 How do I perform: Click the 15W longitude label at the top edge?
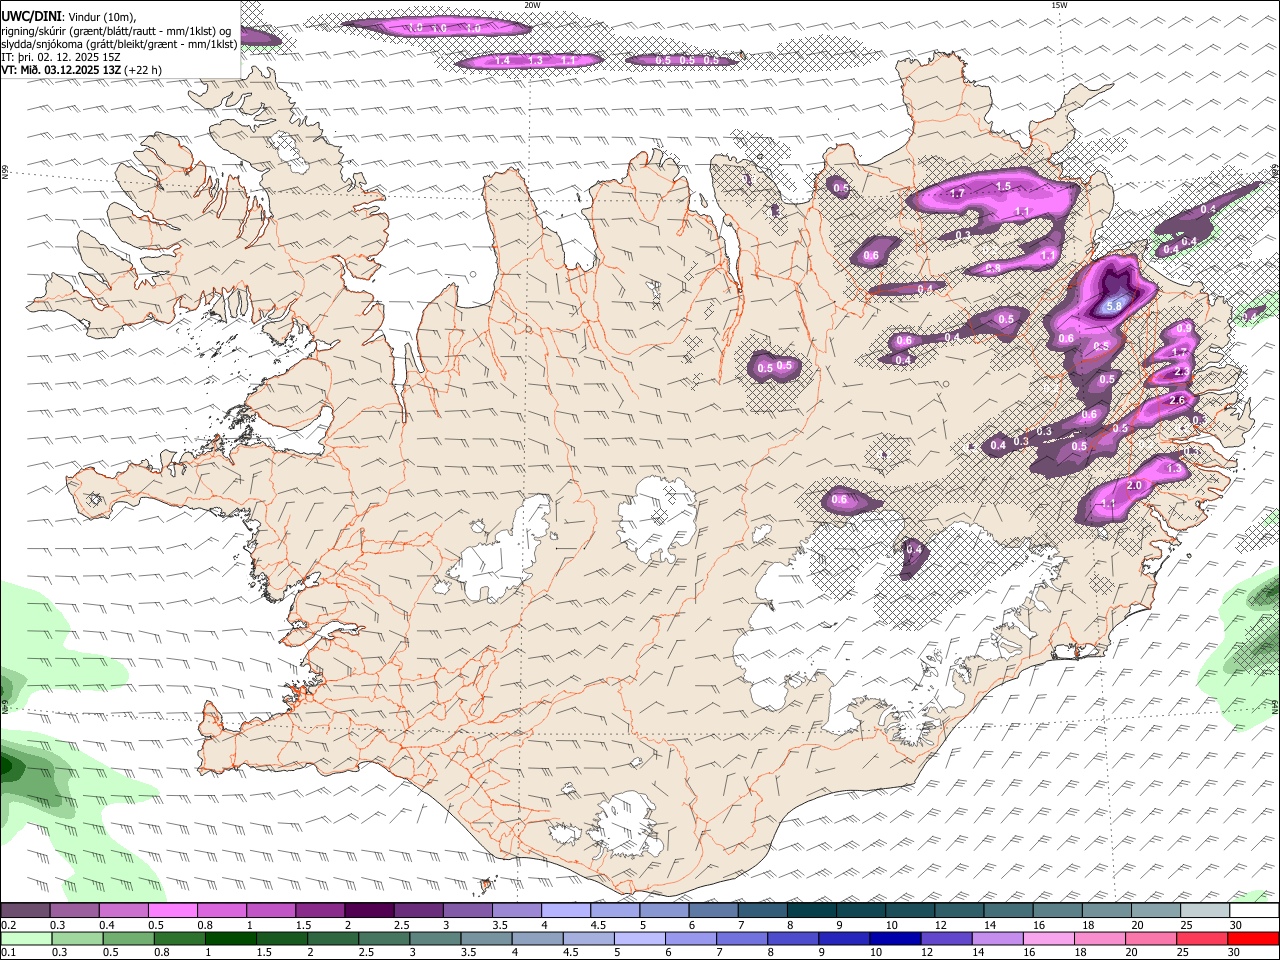click(x=1059, y=5)
